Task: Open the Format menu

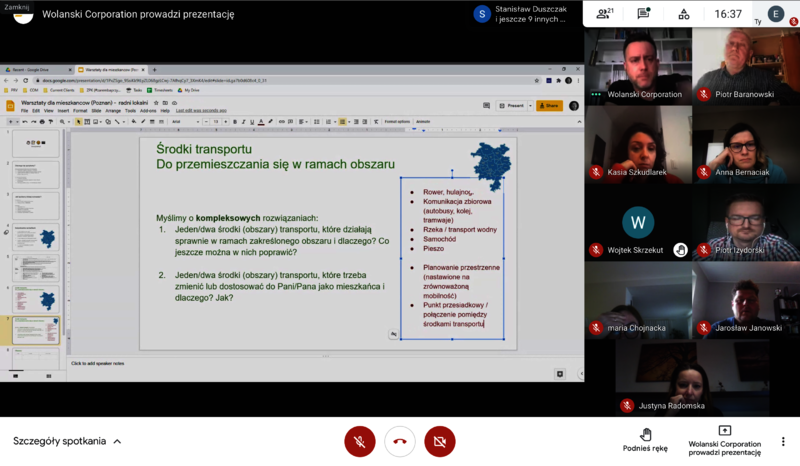Action: [x=80, y=110]
